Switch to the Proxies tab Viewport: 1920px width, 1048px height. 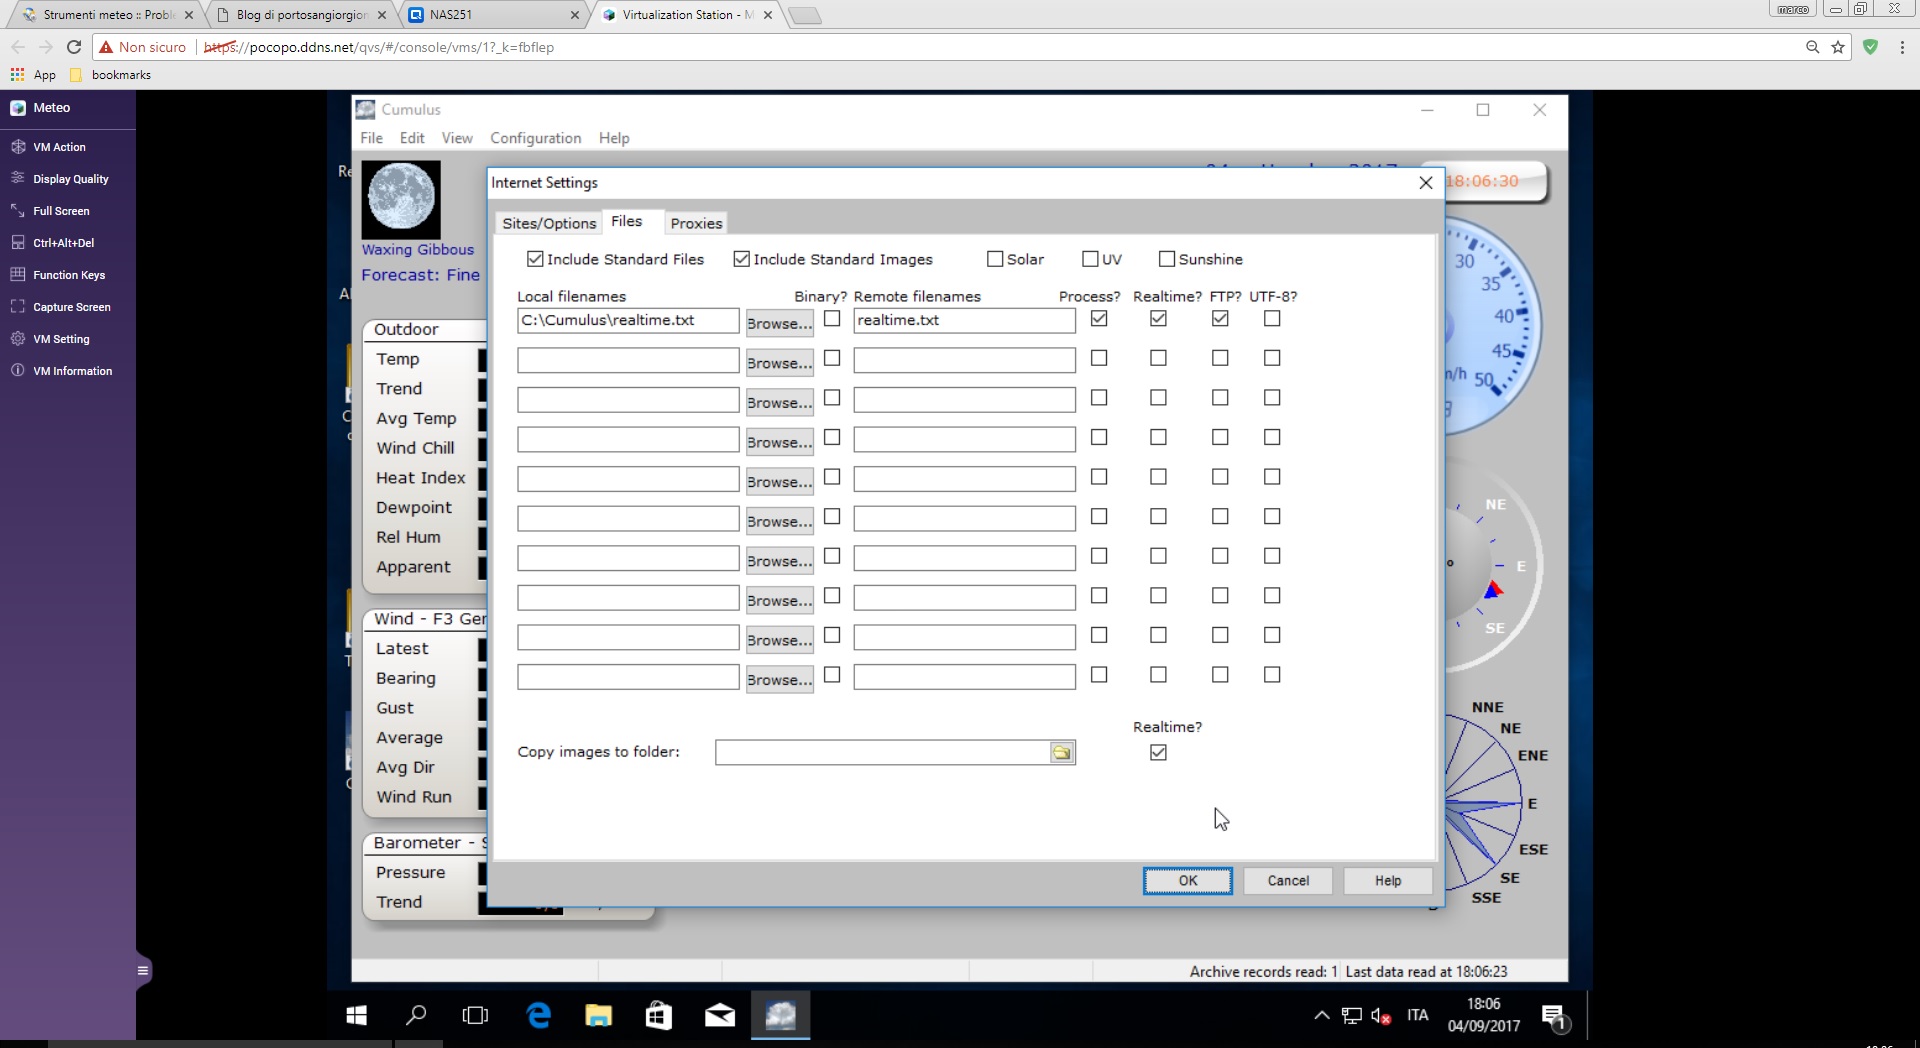pyautogui.click(x=696, y=223)
